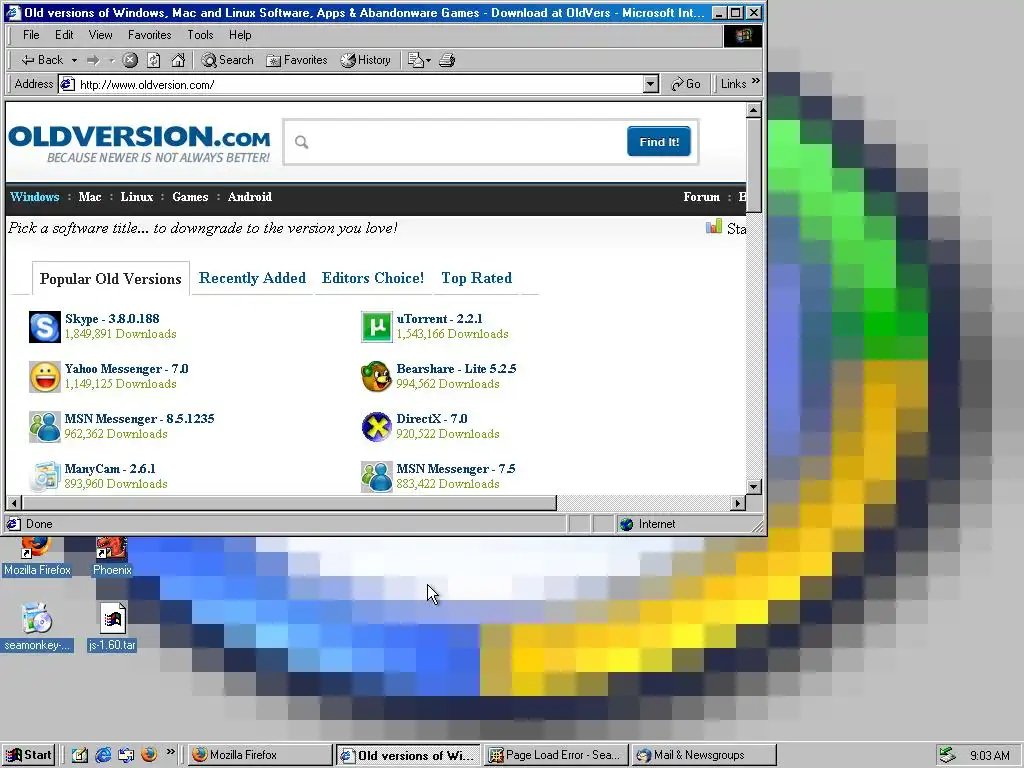Click the Find It! button

659,142
